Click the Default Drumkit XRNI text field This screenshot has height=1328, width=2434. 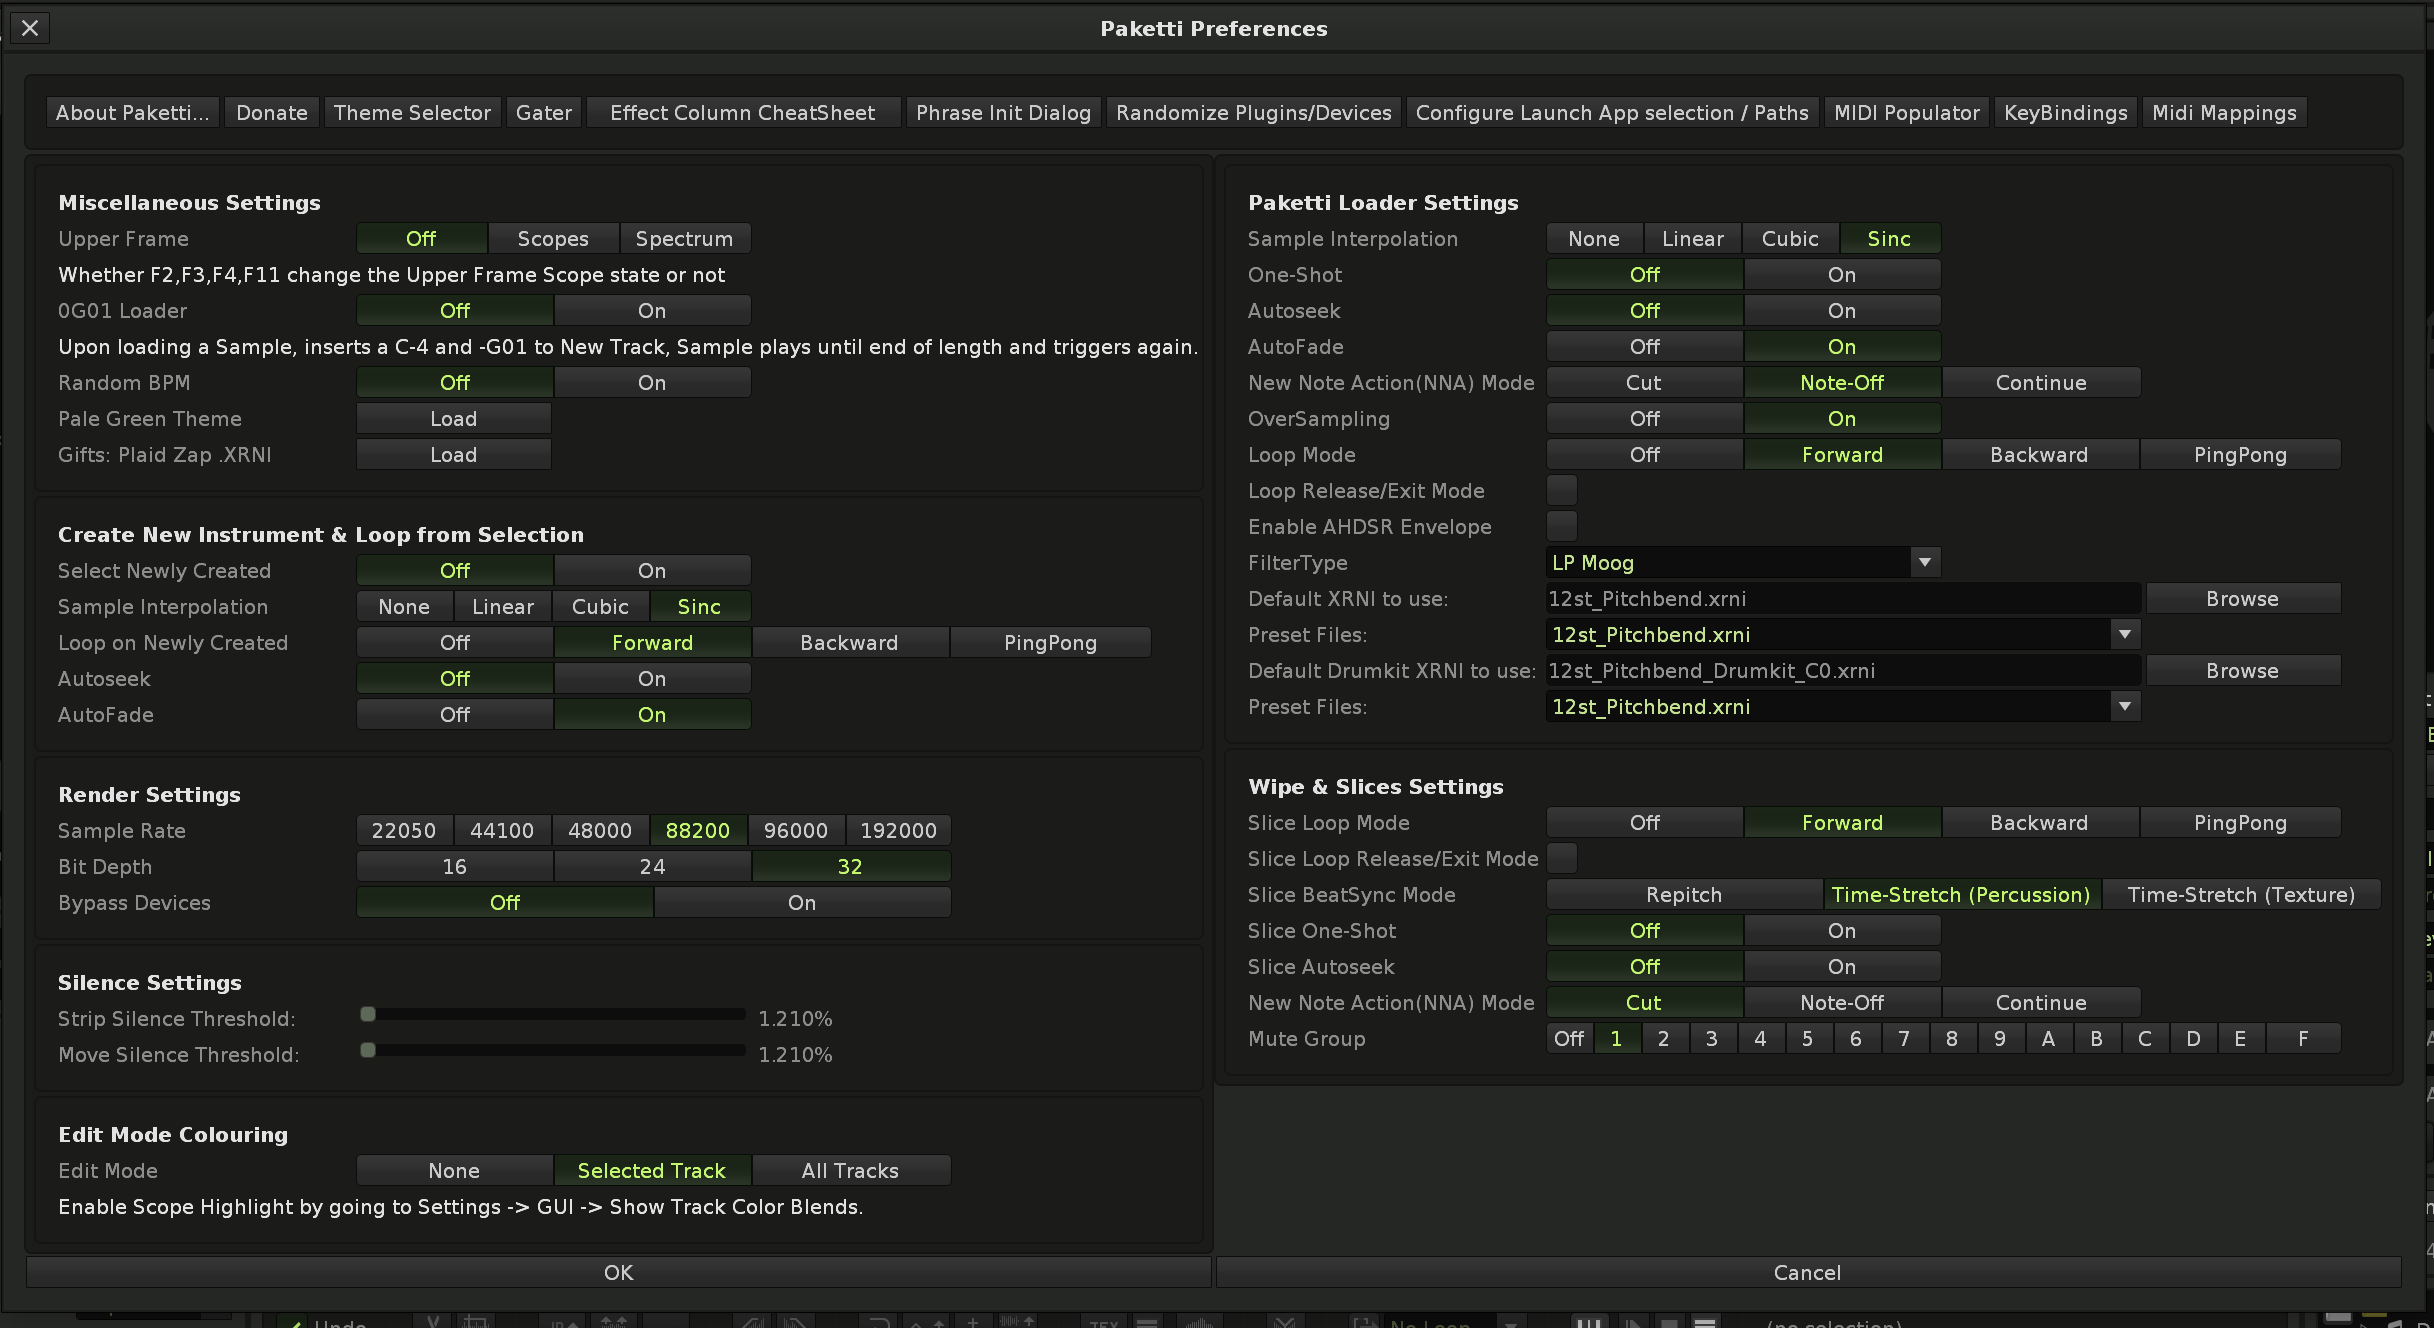click(x=1842, y=670)
